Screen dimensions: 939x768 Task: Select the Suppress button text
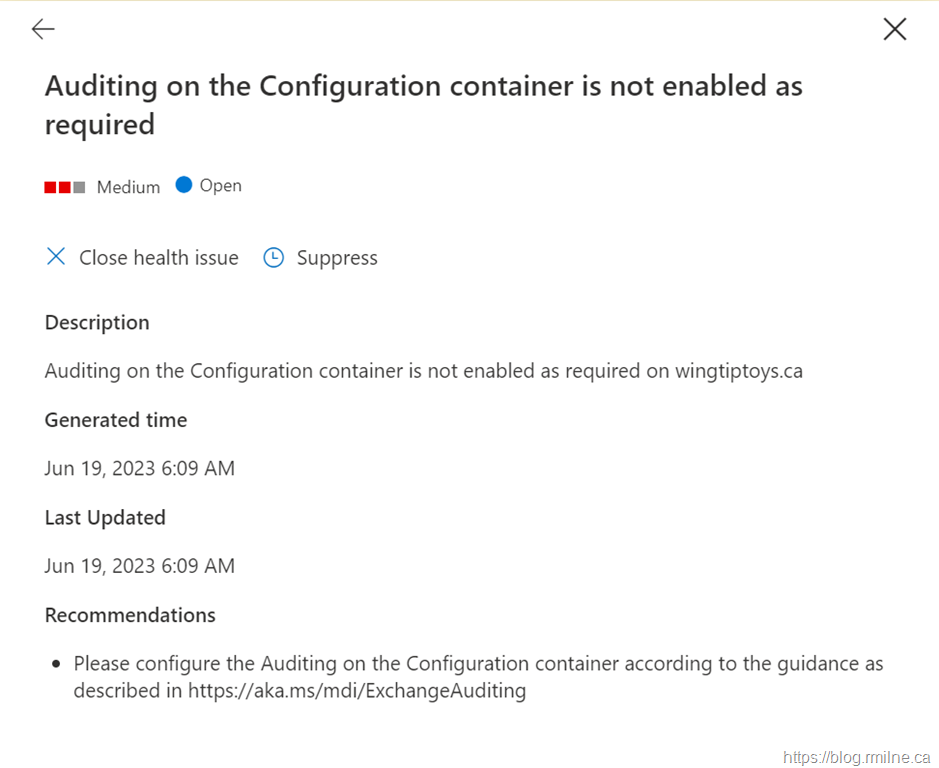coord(337,258)
